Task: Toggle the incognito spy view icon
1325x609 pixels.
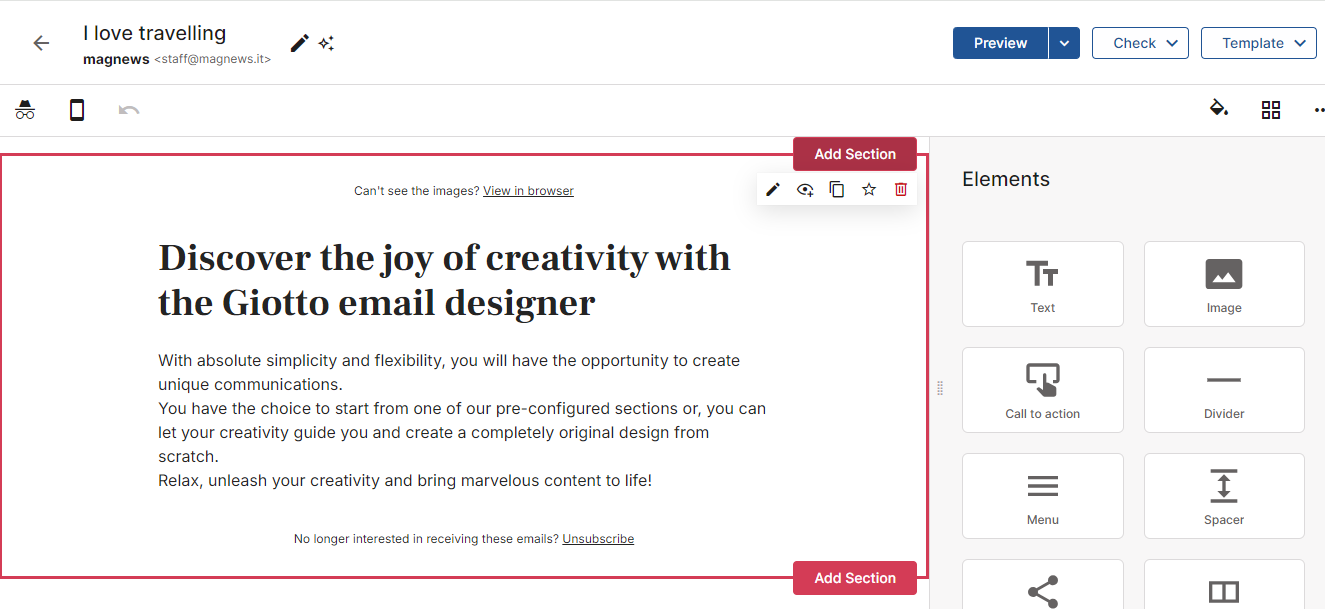Action: (x=25, y=110)
